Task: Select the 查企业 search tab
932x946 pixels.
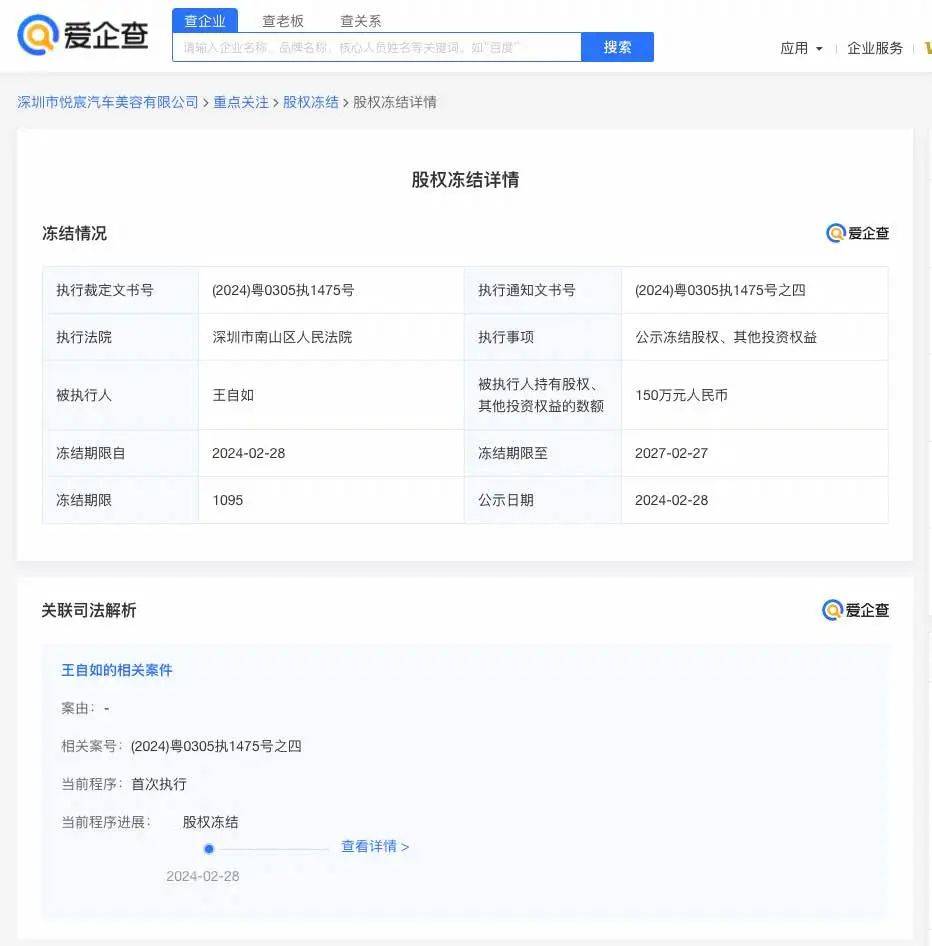Action: click(205, 21)
